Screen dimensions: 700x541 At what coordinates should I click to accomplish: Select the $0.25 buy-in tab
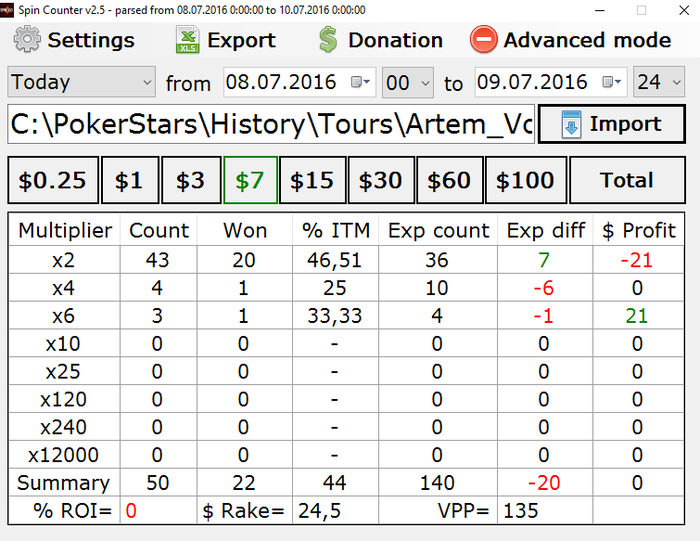click(x=53, y=180)
